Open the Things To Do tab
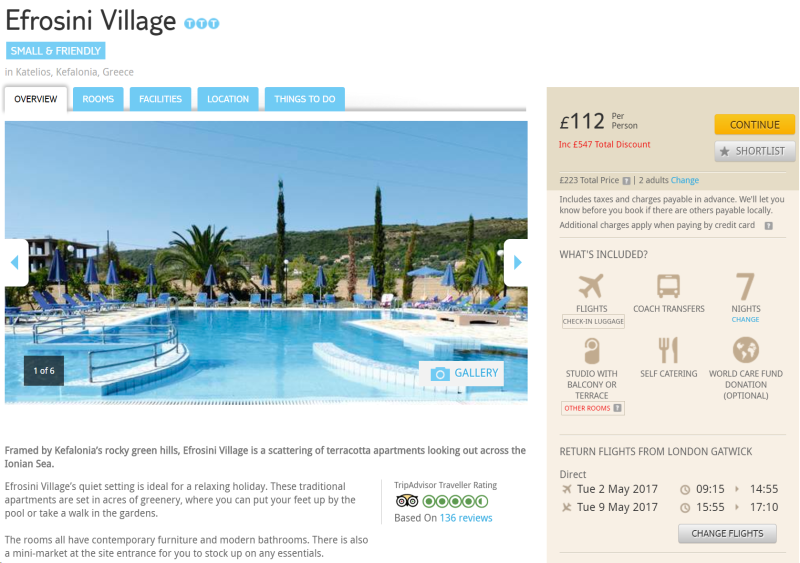The width and height of the screenshot is (800, 563). coord(305,99)
